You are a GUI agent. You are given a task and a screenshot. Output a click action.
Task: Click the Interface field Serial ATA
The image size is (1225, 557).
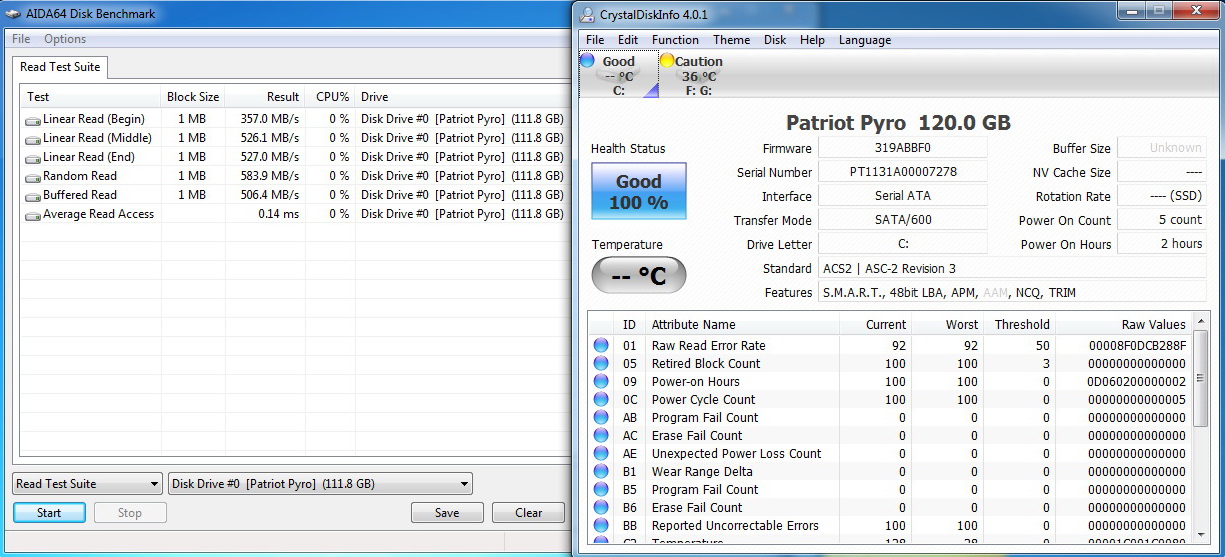click(x=903, y=196)
